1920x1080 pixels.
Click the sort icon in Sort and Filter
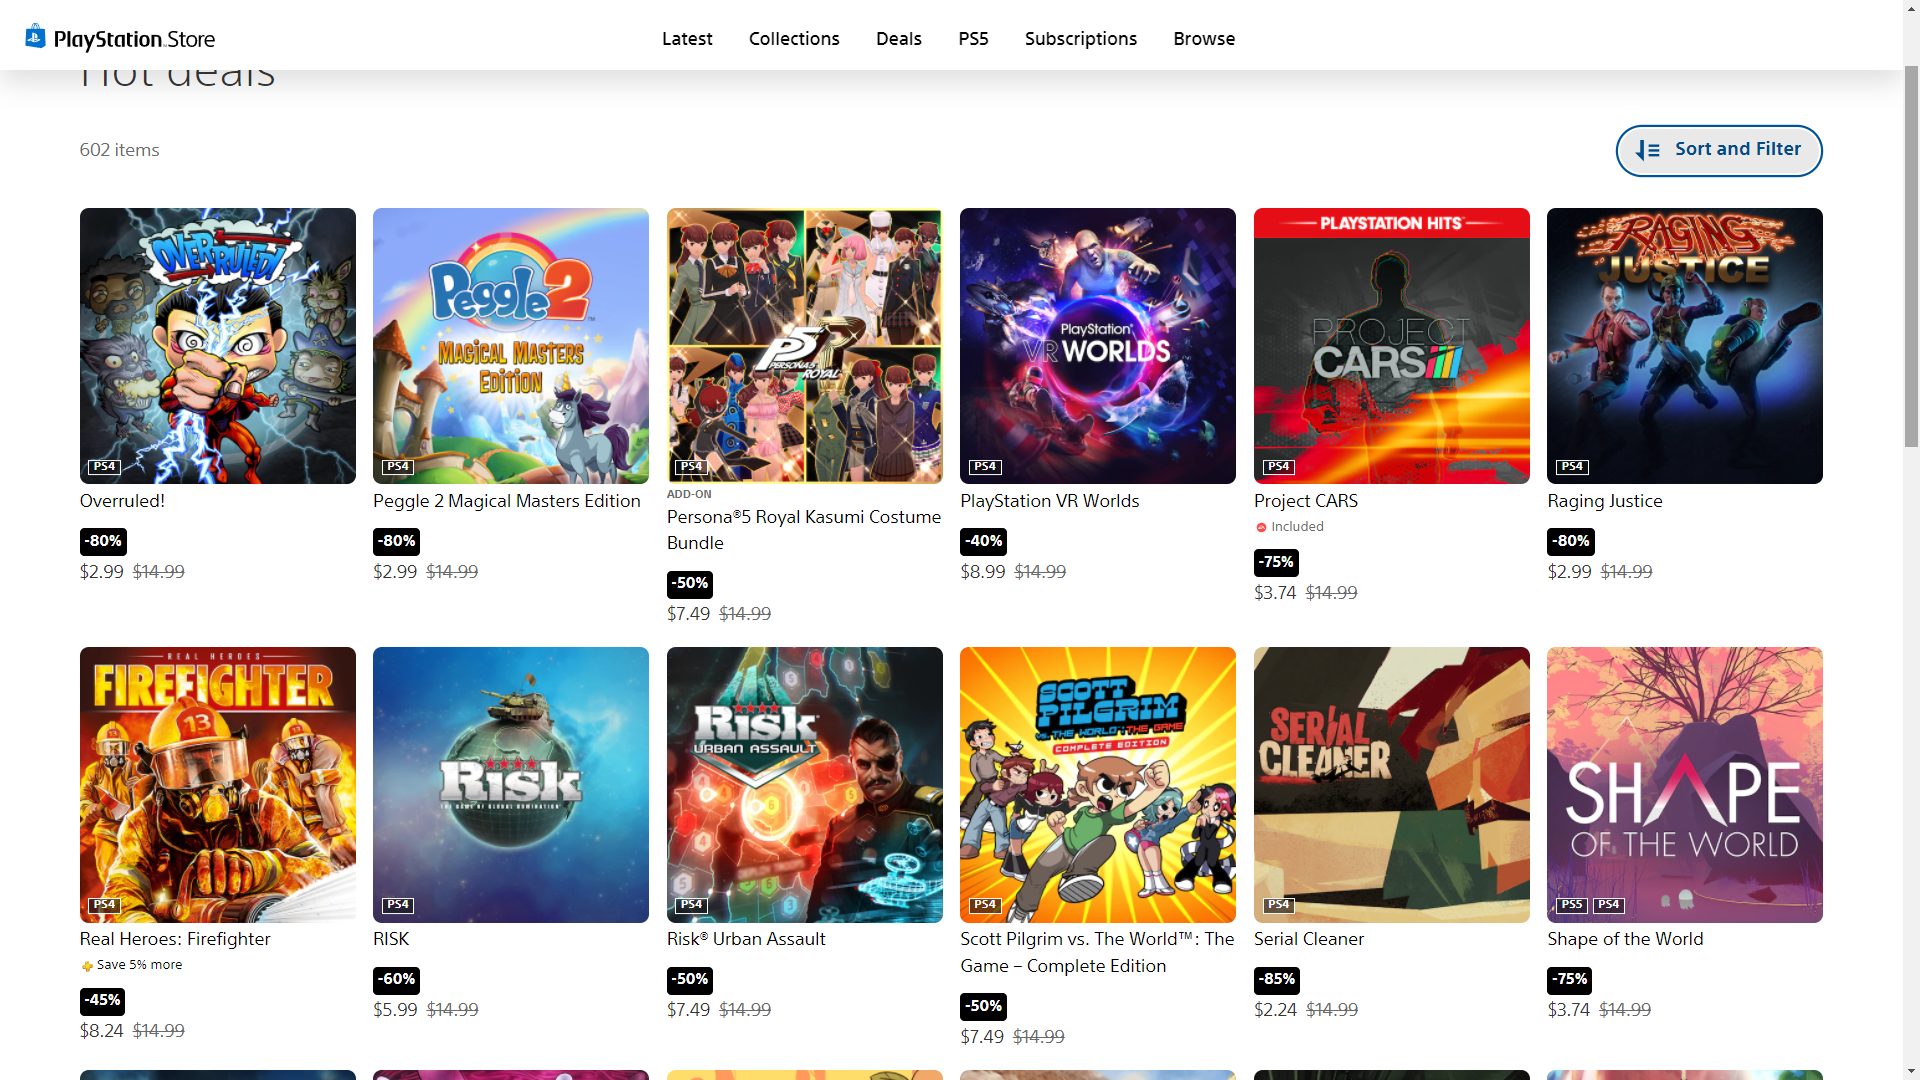pos(1647,150)
